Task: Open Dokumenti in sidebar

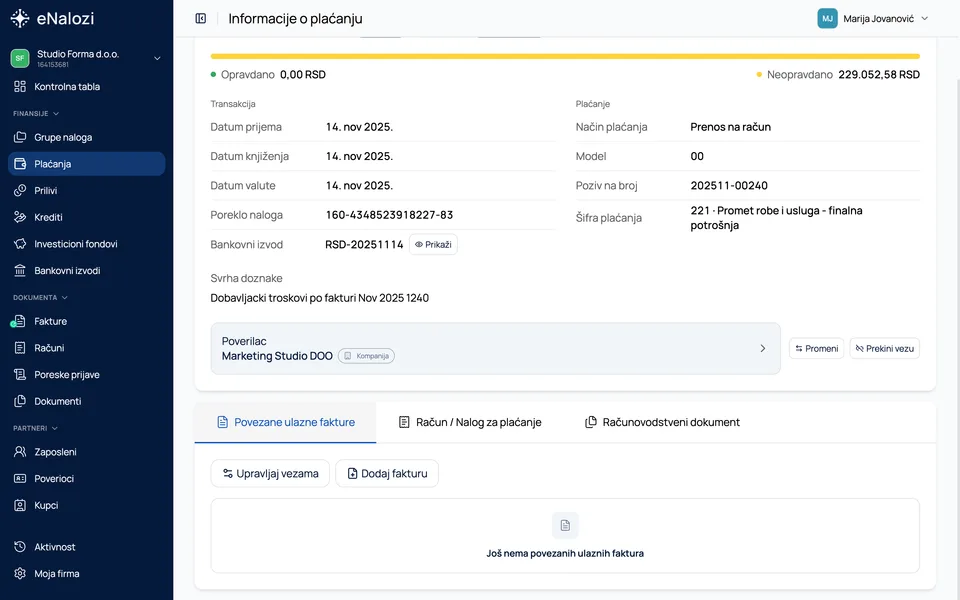Action: pyautogui.click(x=86, y=401)
